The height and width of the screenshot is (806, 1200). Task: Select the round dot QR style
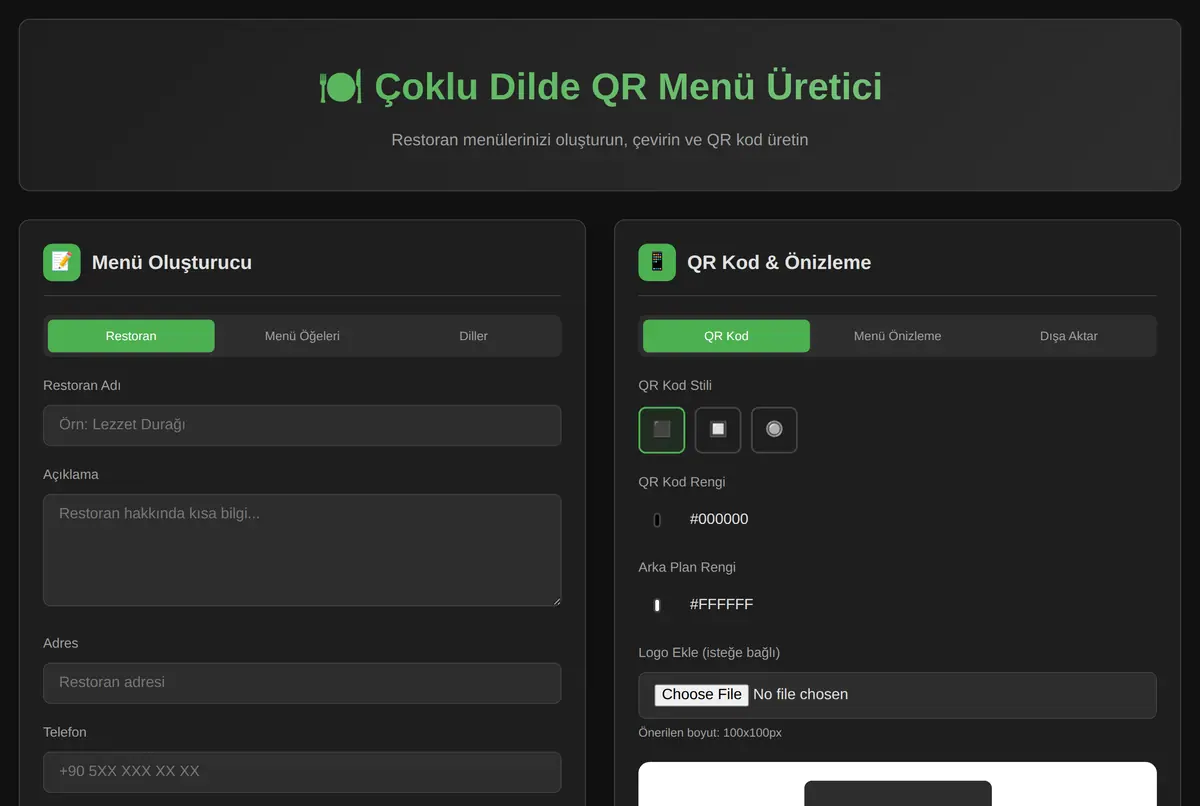tap(774, 430)
